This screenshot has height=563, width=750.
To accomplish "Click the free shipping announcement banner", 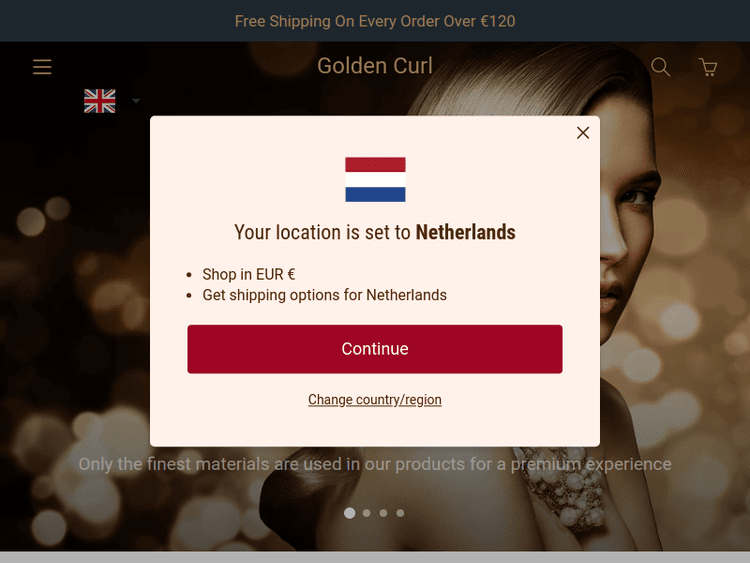I will 375,21.
